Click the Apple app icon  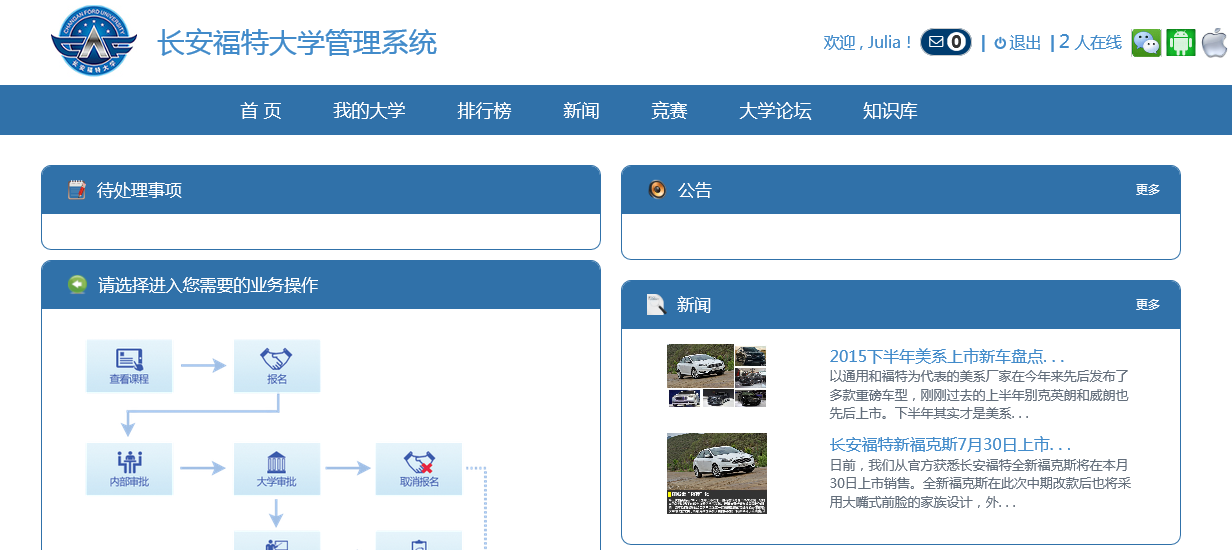1215,43
